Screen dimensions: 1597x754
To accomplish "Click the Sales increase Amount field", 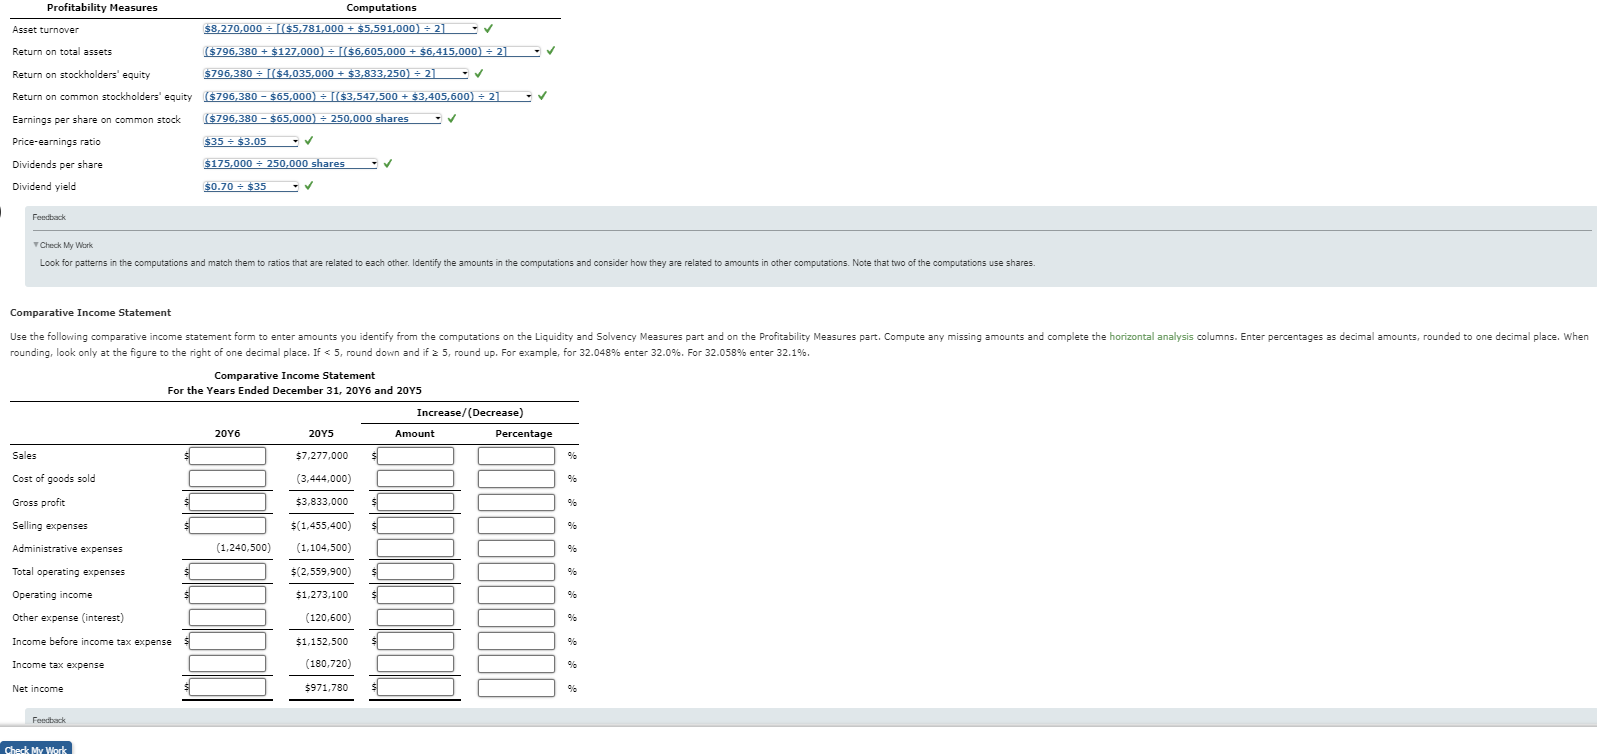I will tap(416, 456).
